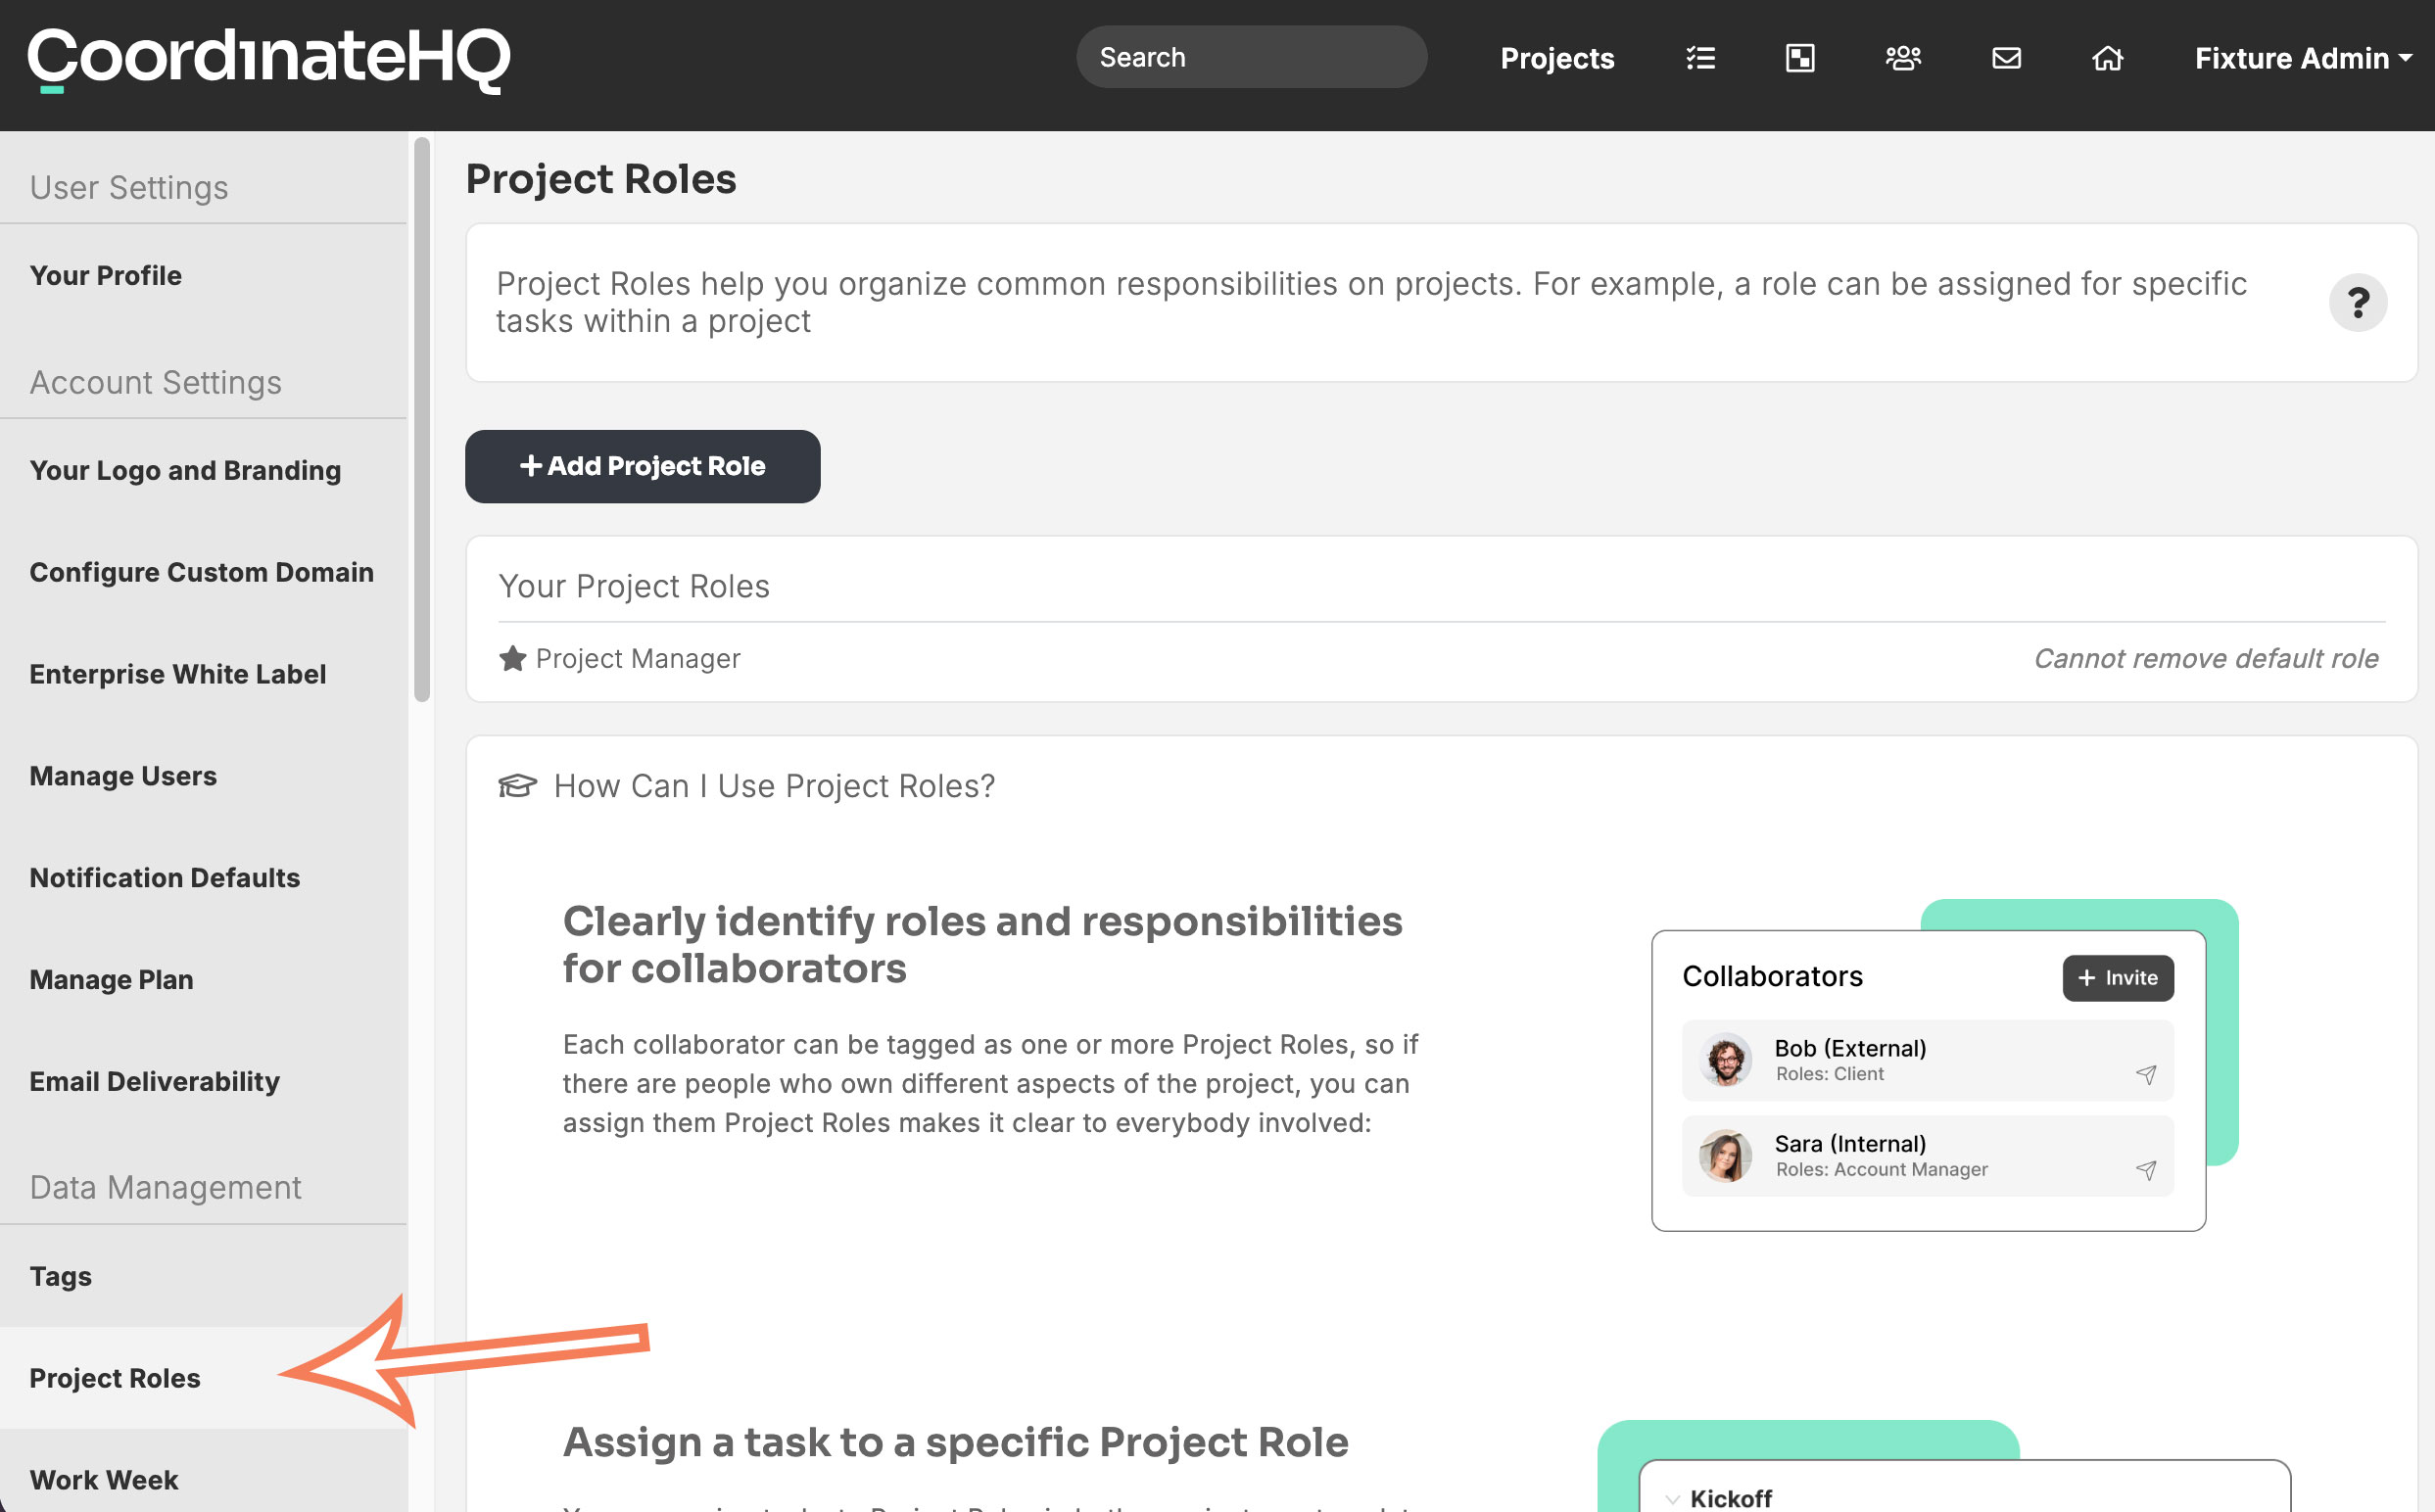This screenshot has height=1512, width=2435.
Task: Click the question mark help icon
Action: 2357,302
